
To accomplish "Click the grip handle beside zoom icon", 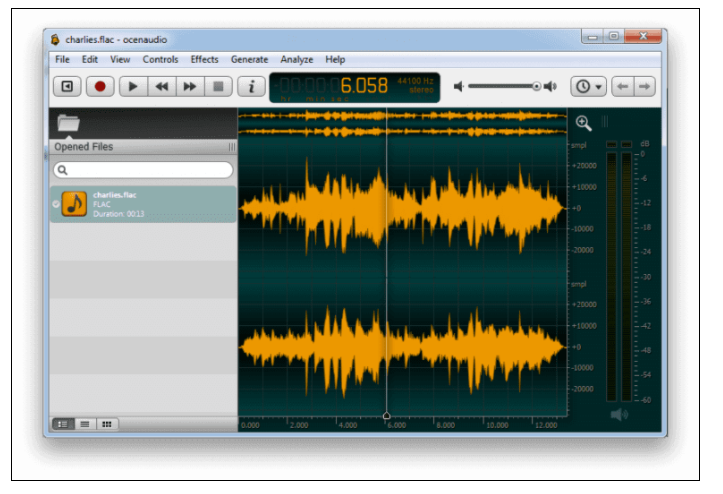I will click(x=604, y=122).
